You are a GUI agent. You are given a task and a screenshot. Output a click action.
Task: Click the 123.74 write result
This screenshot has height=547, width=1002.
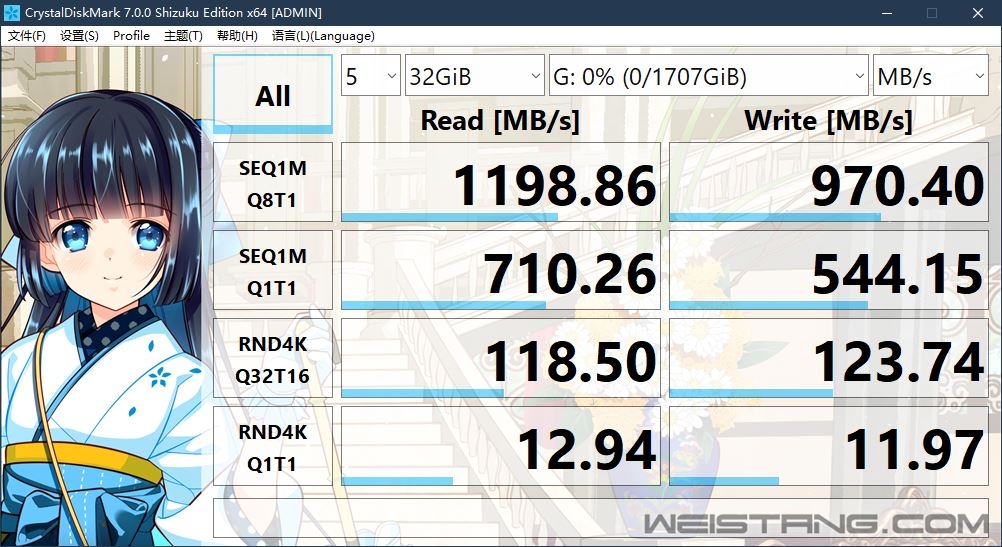pyautogui.click(x=829, y=358)
